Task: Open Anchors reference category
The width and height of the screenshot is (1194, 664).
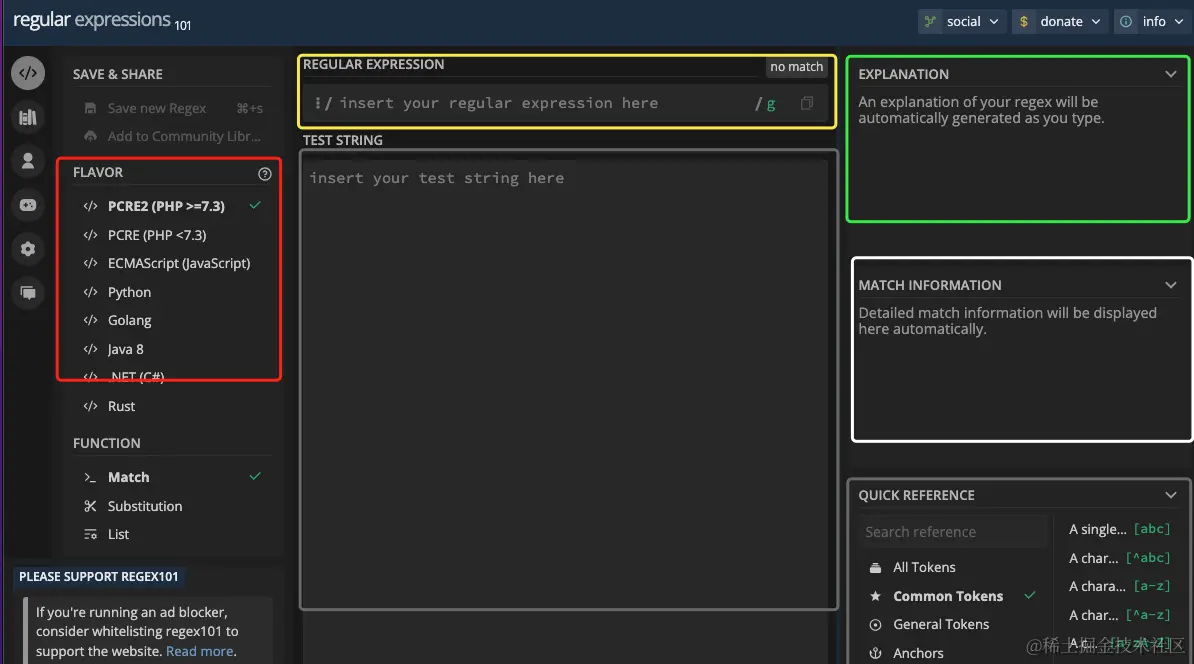Action: pos(952,653)
